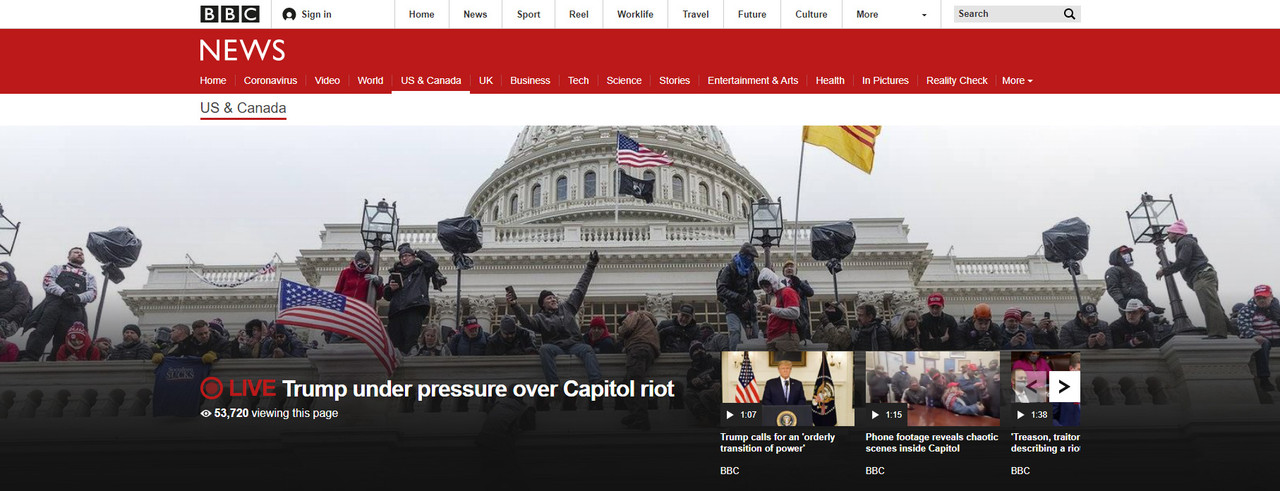The width and height of the screenshot is (1280, 491).
Task: Open the More menu in the news navigation
Action: click(1017, 80)
